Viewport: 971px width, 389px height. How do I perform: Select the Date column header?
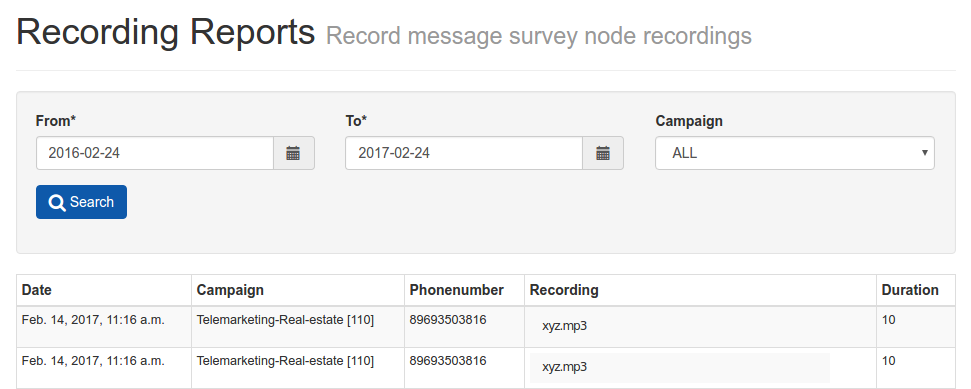click(37, 290)
